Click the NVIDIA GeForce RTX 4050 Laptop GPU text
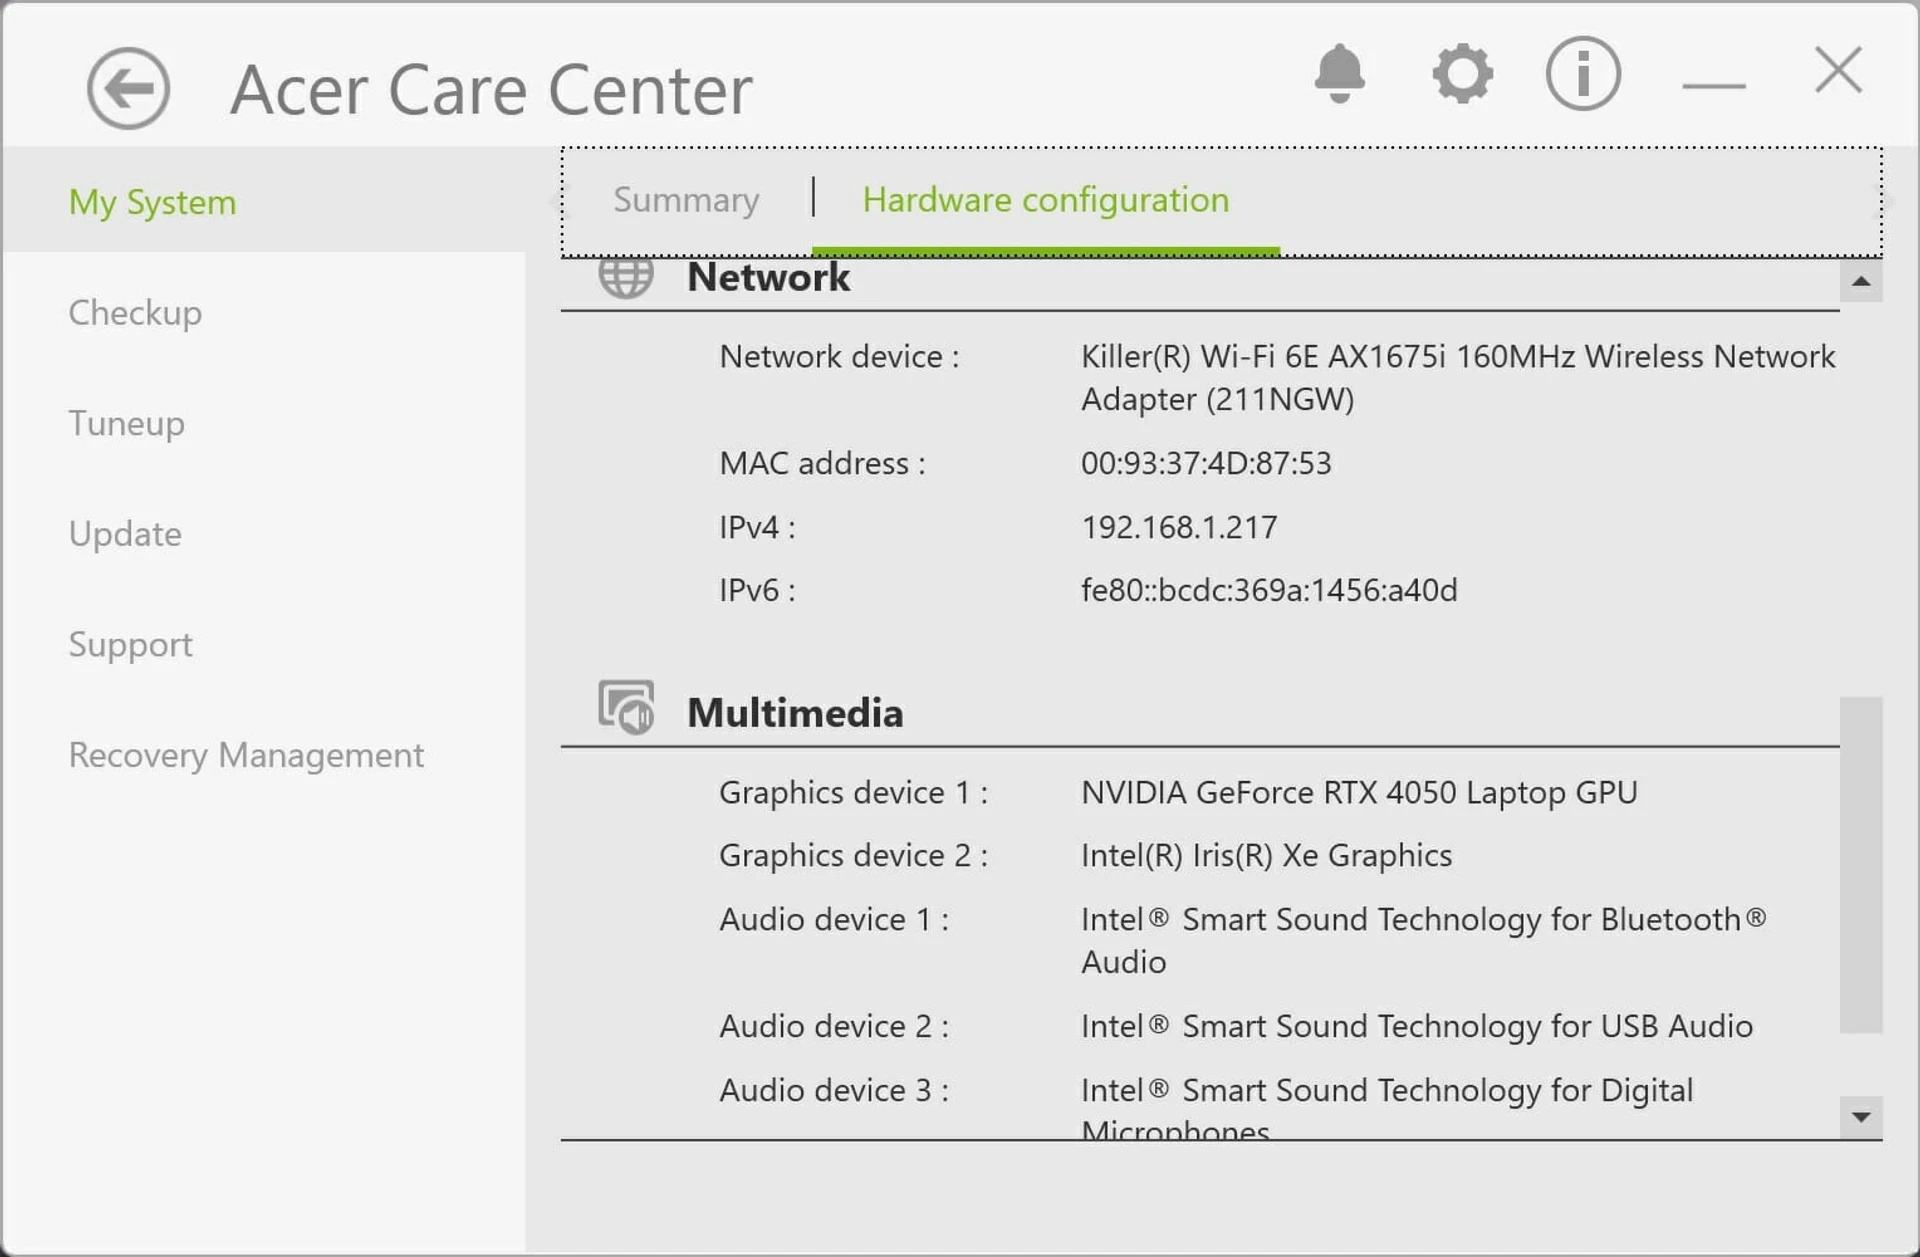The height and width of the screenshot is (1257, 1920). click(1359, 792)
